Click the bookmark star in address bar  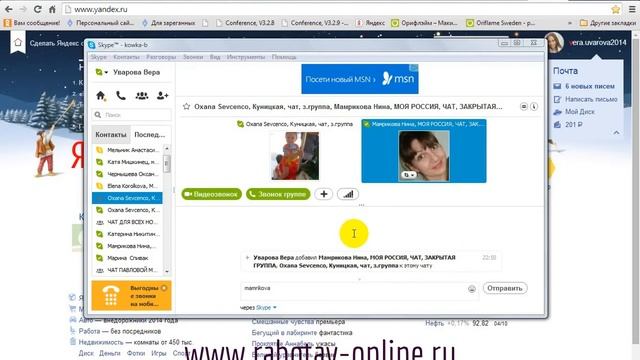(616, 9)
